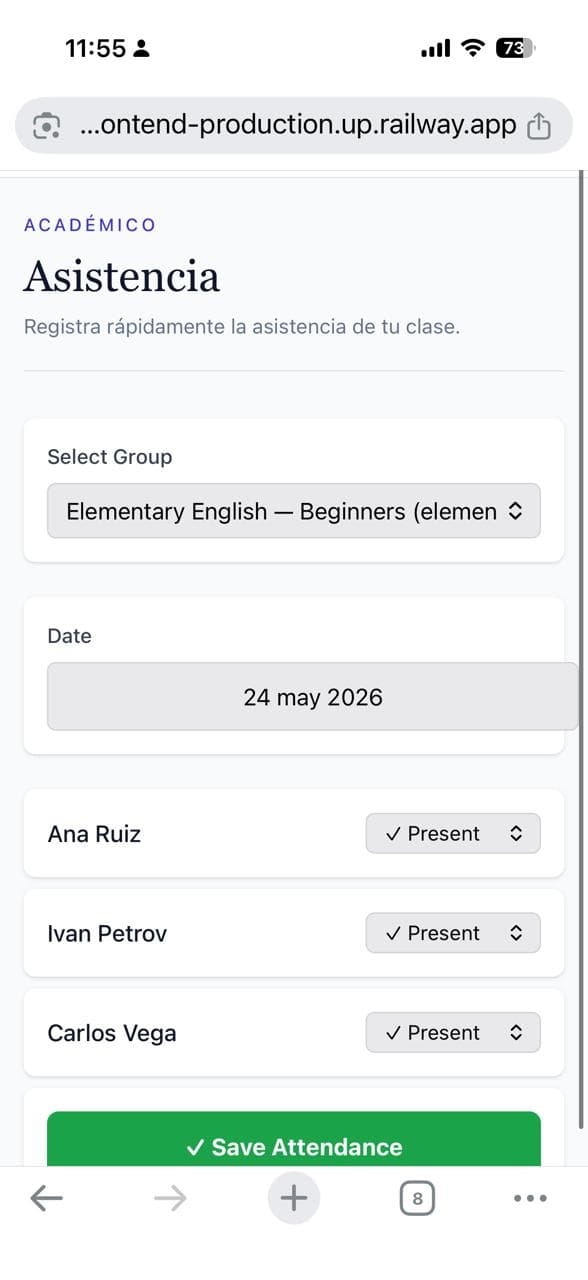Image resolution: width=588 pixels, height=1280 pixels.
Task: Open the Select Group dropdown
Action: pyautogui.click(x=294, y=511)
